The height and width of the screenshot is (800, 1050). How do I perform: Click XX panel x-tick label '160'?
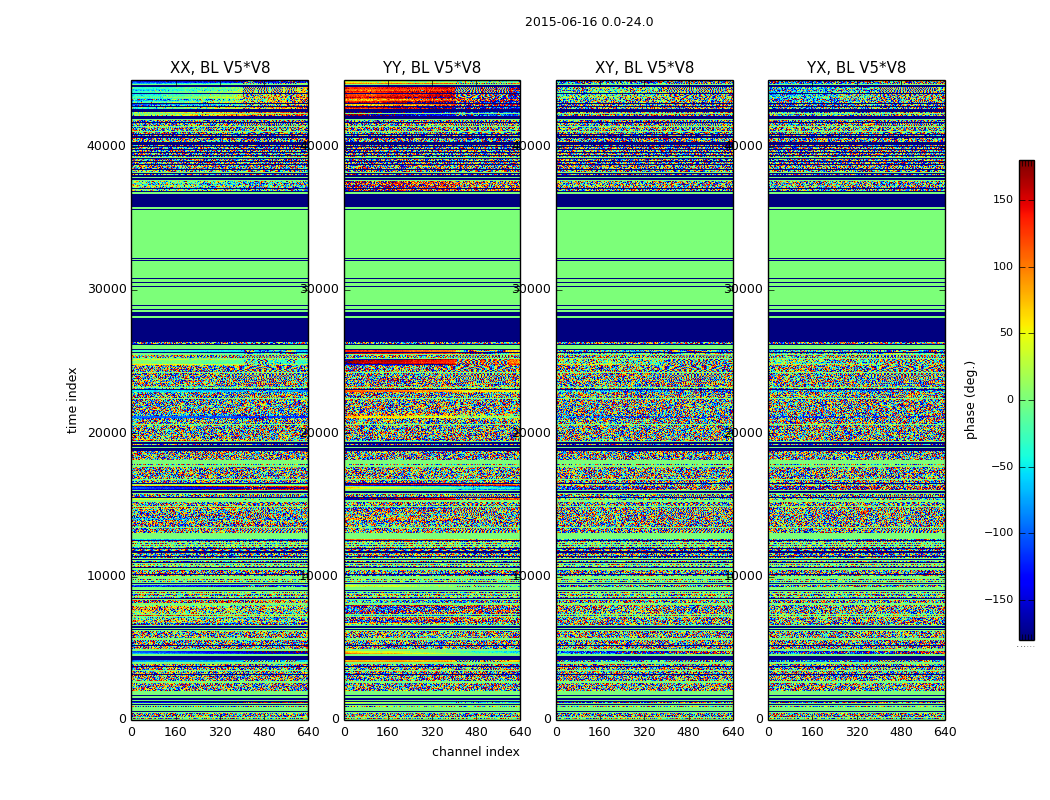[175, 732]
